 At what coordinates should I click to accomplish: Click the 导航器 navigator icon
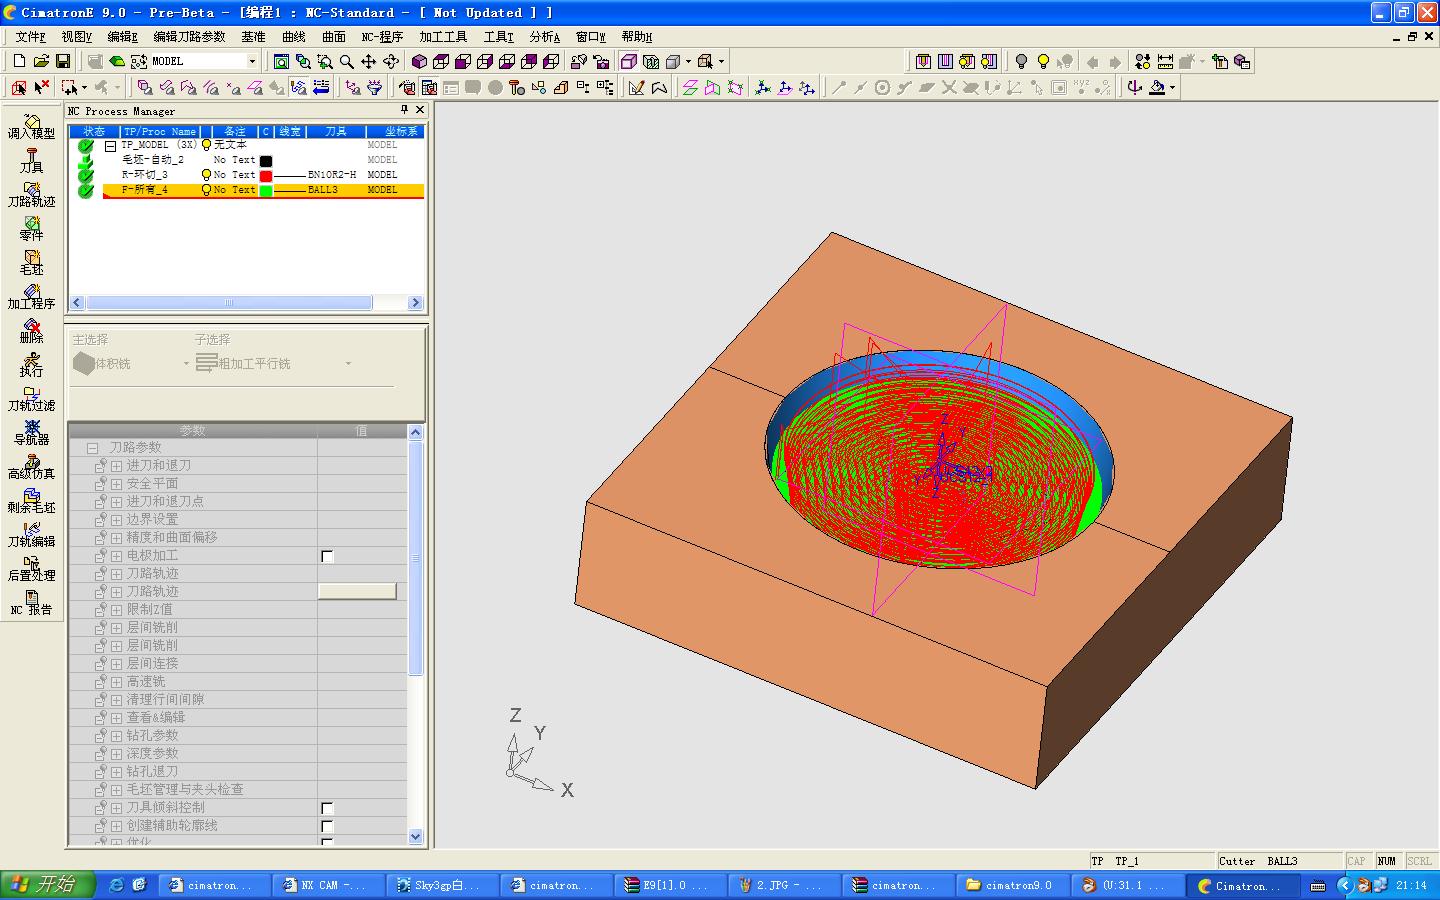point(31,431)
